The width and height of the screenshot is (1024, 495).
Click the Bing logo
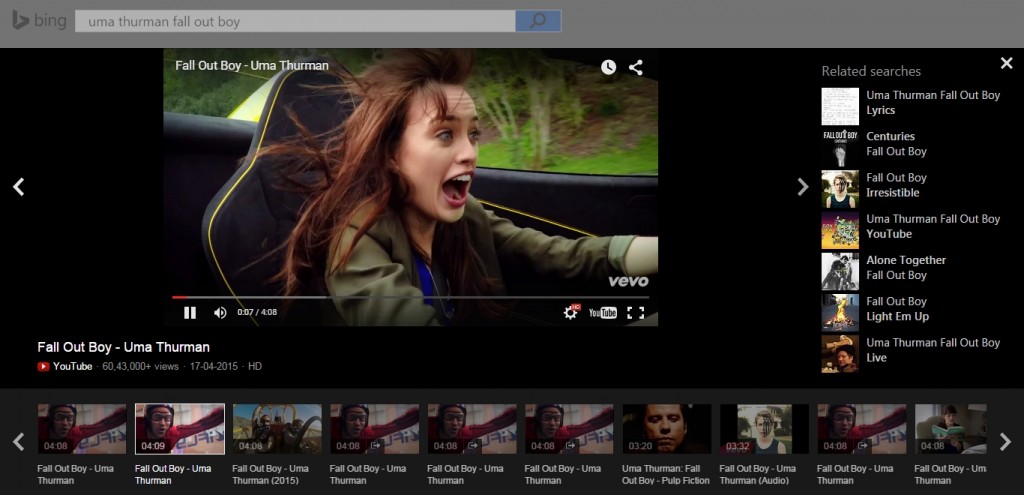pos(39,21)
